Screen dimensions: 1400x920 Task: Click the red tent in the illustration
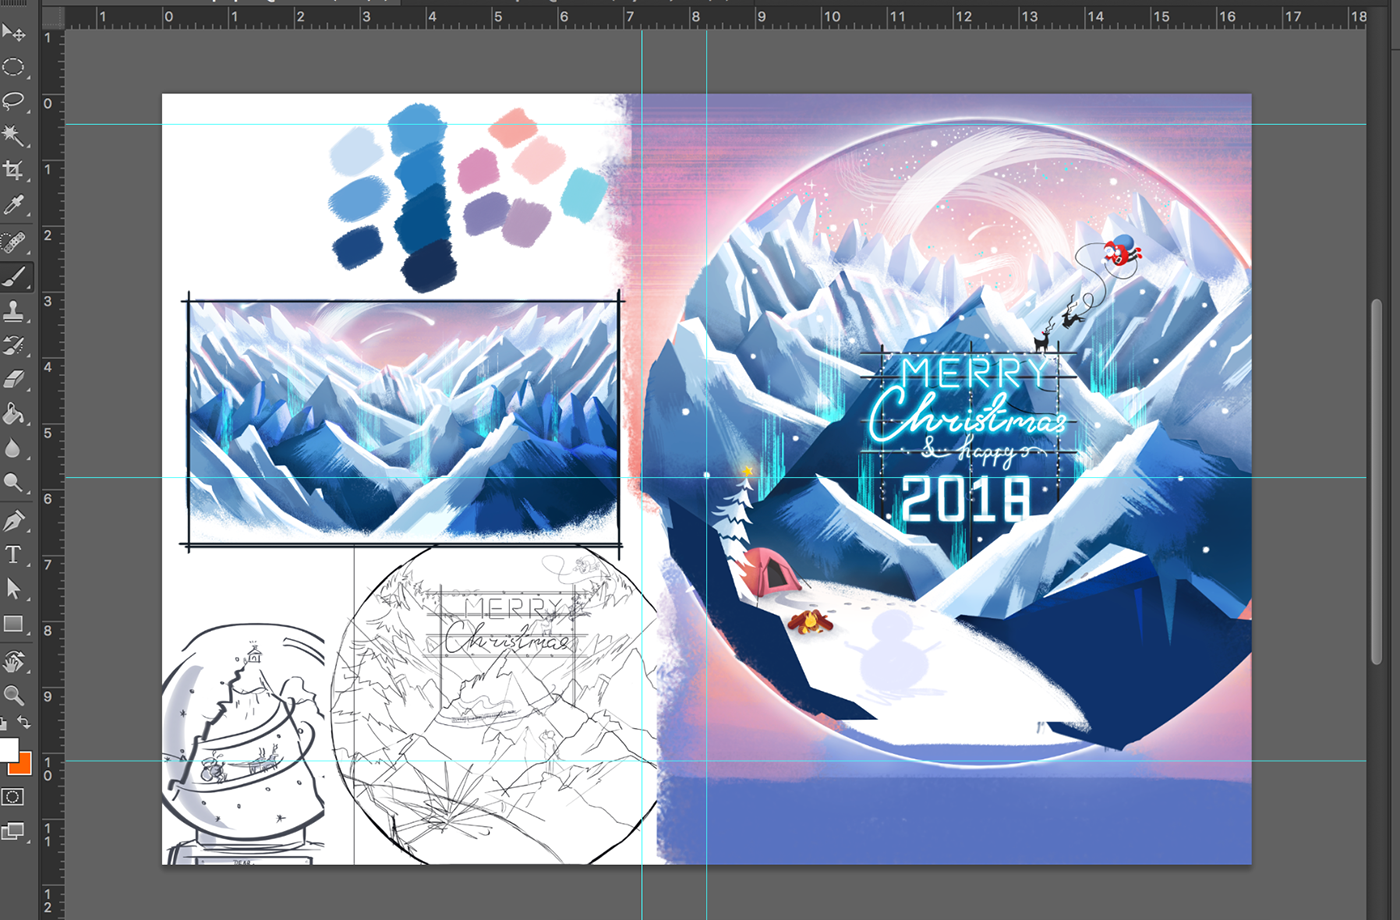(772, 574)
